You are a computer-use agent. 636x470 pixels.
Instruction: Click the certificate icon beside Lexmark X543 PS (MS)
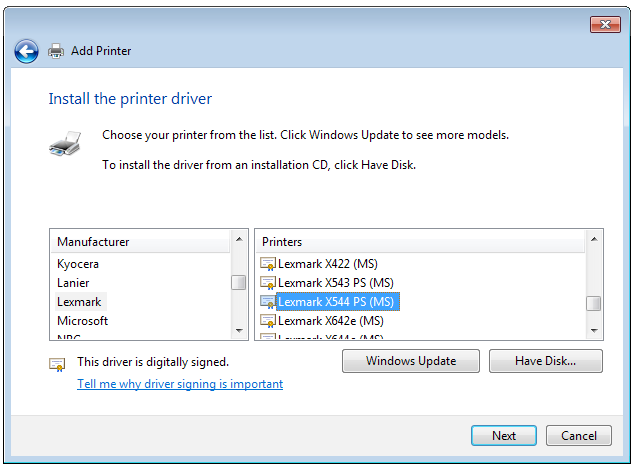[x=268, y=283]
